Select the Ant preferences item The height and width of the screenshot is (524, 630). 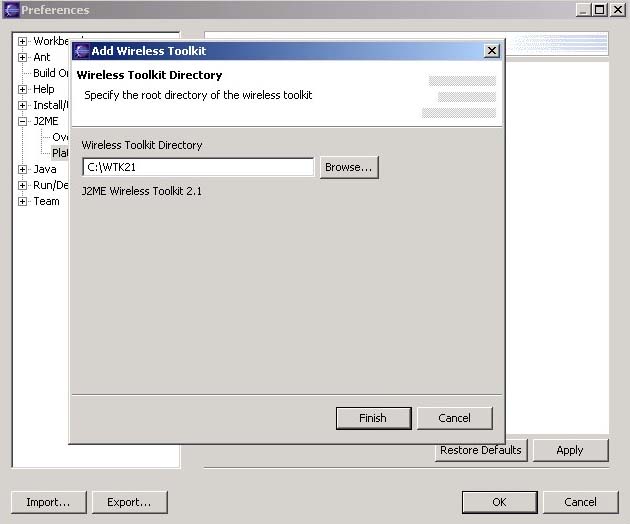[x=42, y=57]
